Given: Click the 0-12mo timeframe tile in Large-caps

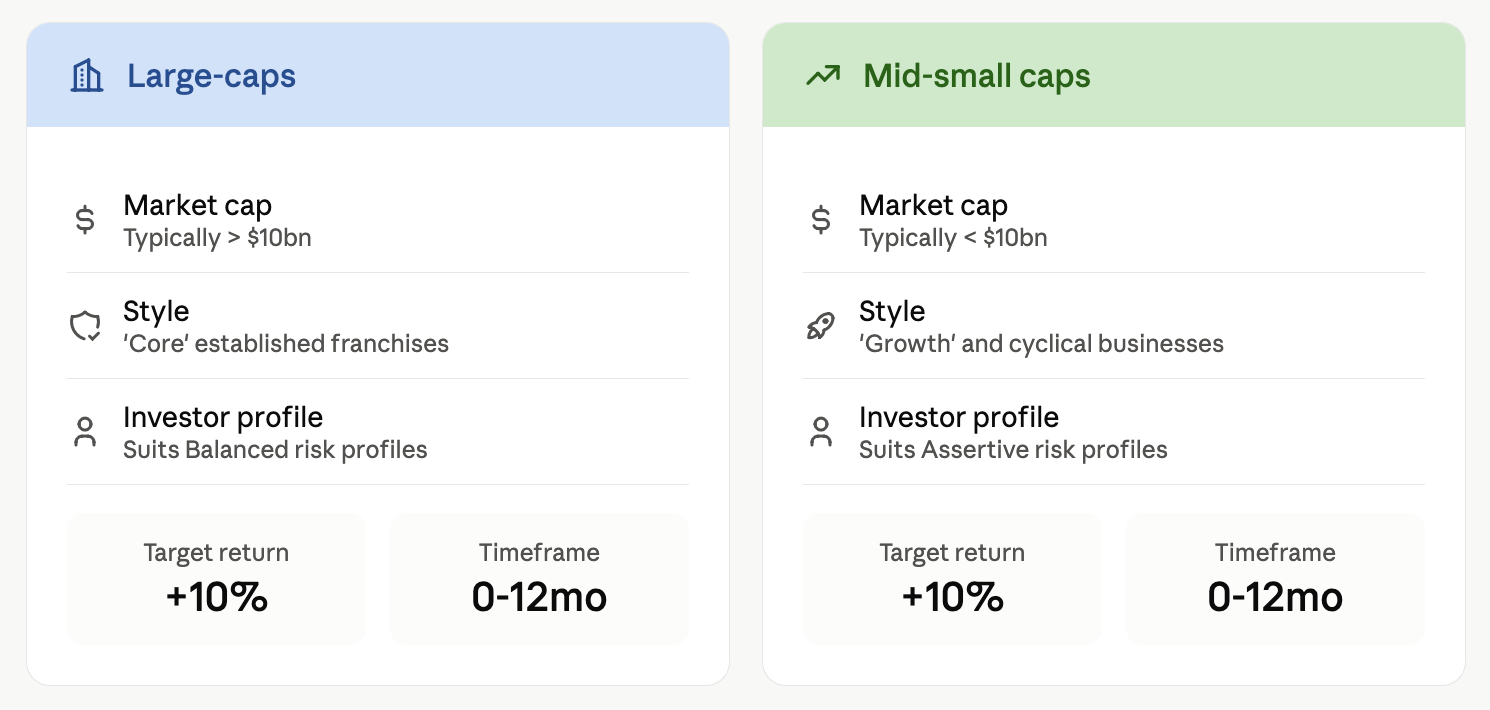Looking at the screenshot, I should pos(539,579).
